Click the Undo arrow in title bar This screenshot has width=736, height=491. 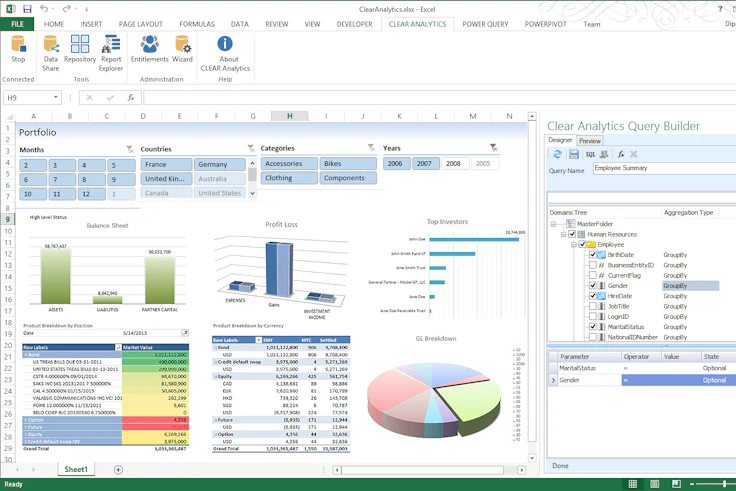pyautogui.click(x=44, y=8)
